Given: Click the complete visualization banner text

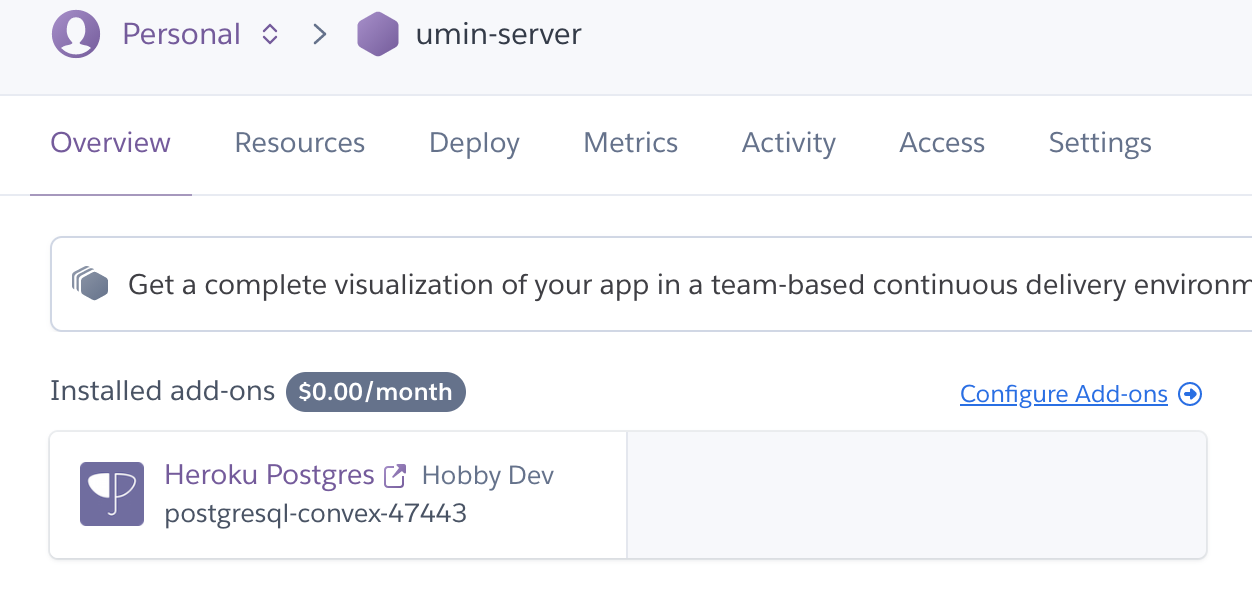Looking at the screenshot, I should (690, 285).
